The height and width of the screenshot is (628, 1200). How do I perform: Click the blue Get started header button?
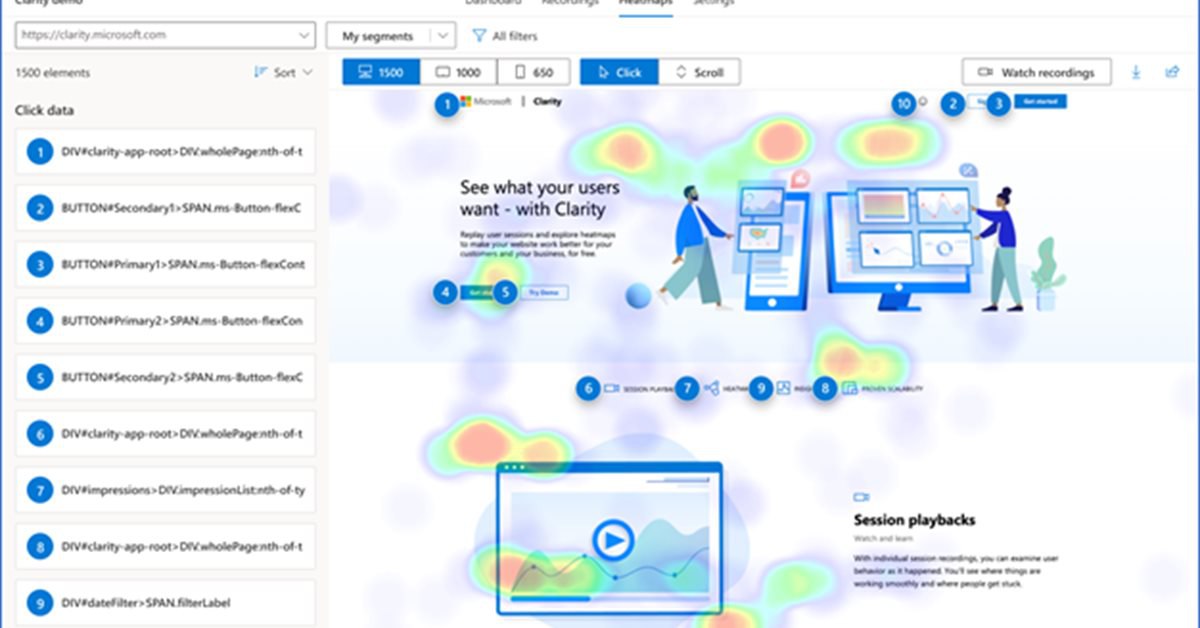coord(1040,102)
